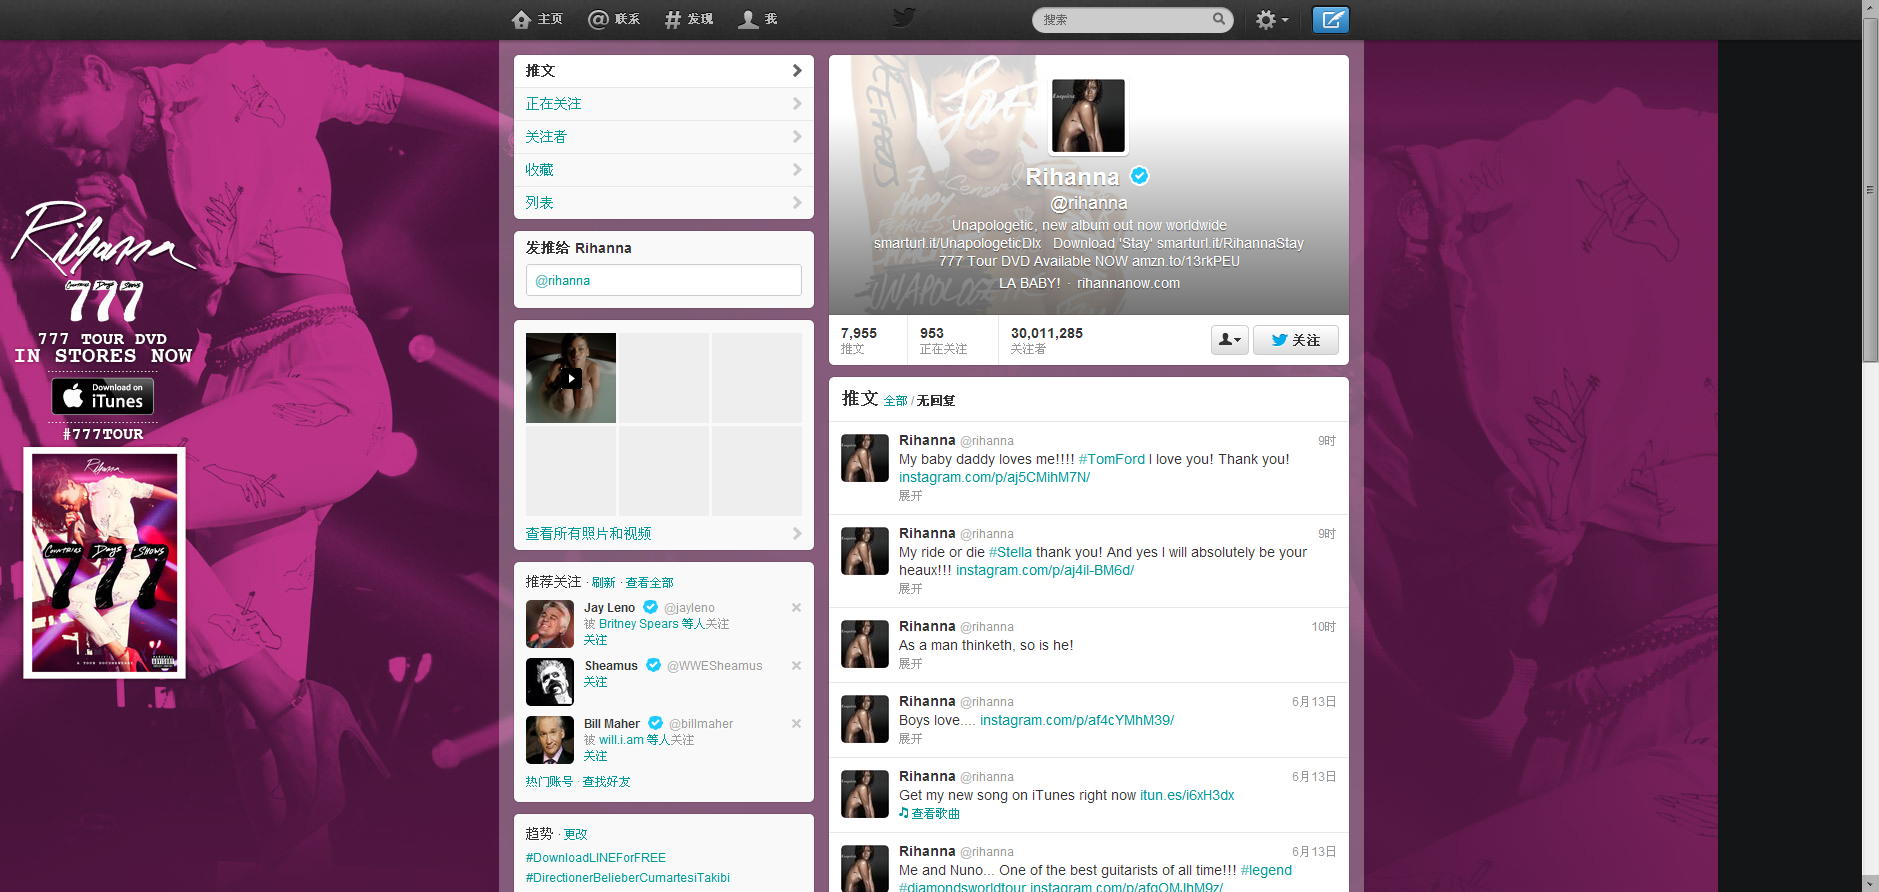Viewport: 1879px width, 892px height.
Task: Follow Rihanna with the 关注 button
Action: [1296, 340]
